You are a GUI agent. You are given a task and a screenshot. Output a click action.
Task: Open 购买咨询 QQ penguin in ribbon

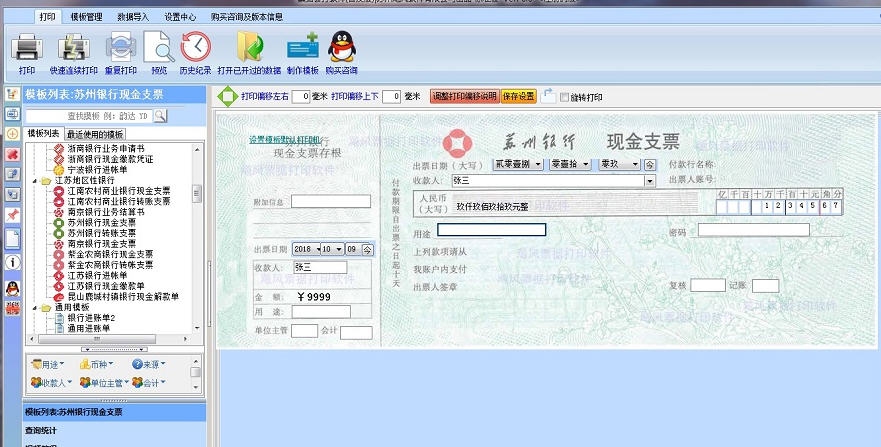tap(342, 47)
